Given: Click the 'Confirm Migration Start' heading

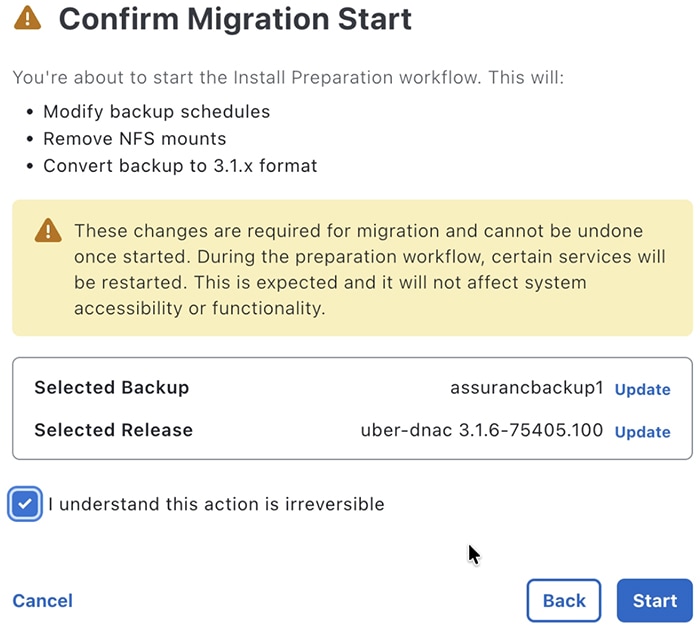Looking at the screenshot, I should pyautogui.click(x=235, y=18).
